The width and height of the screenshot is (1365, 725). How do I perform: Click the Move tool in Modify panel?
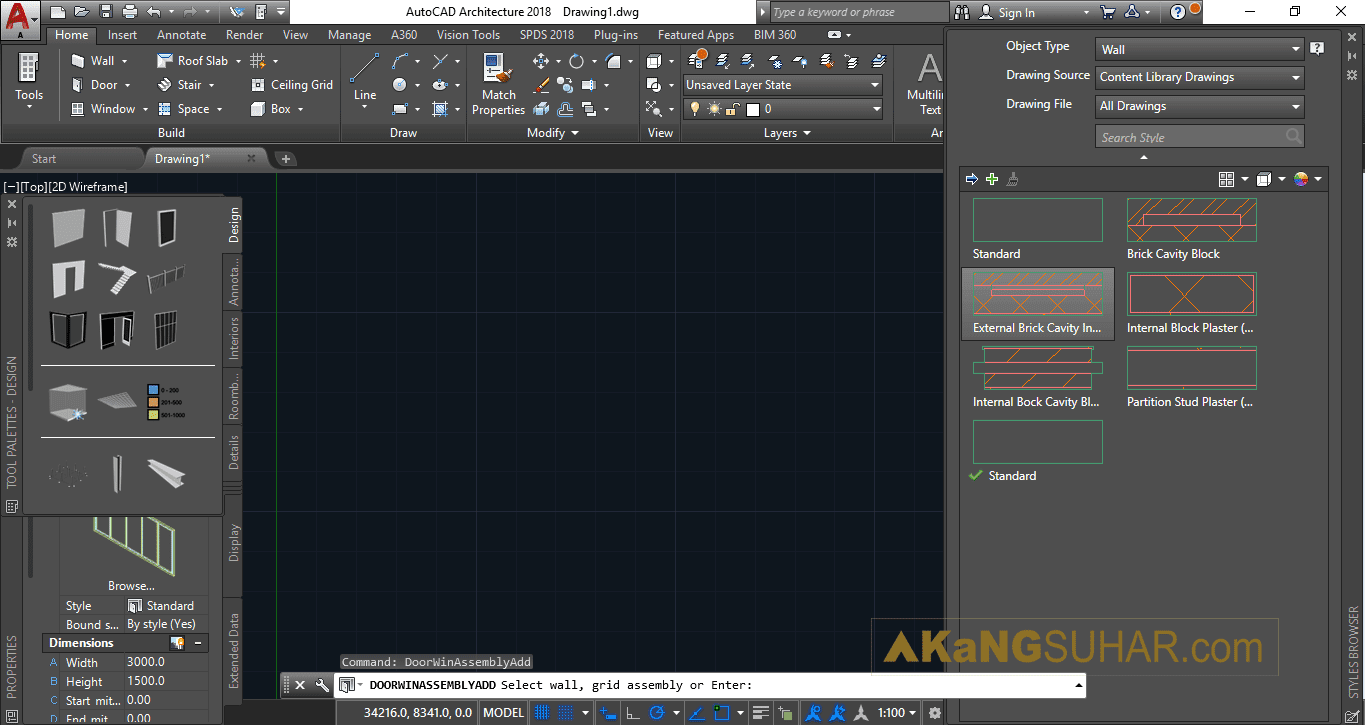tap(541, 61)
